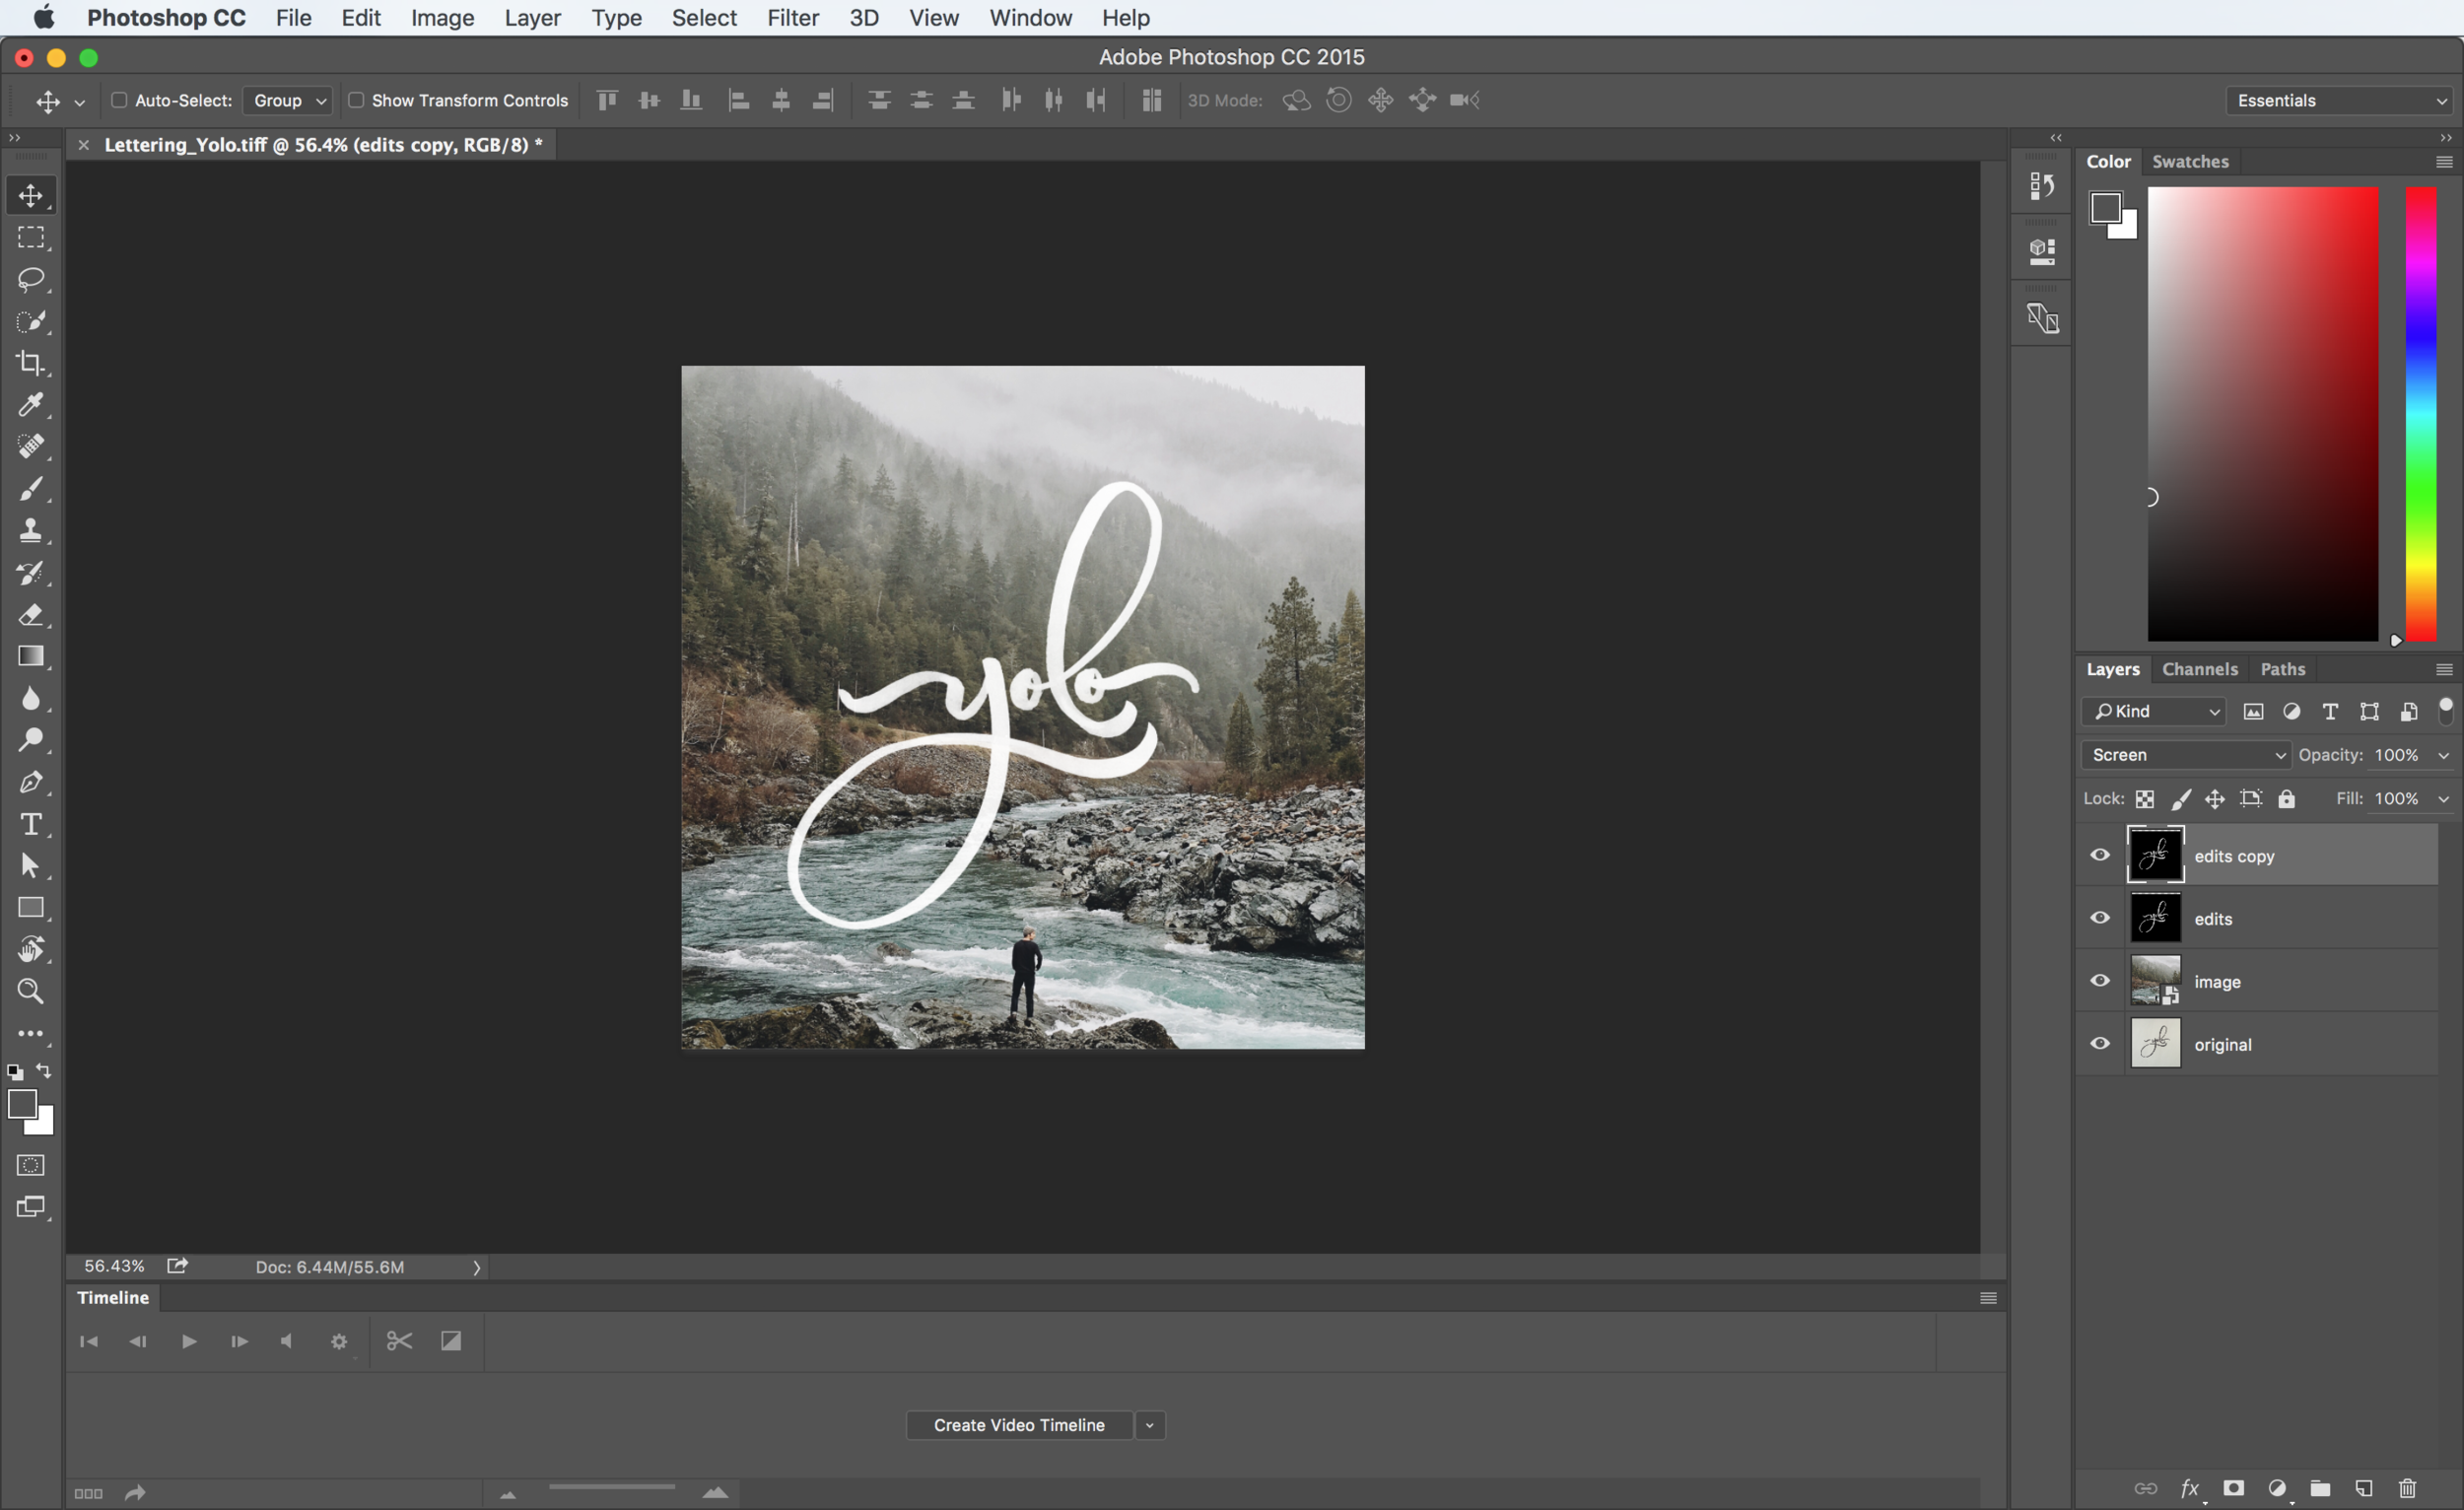2464x1510 pixels.
Task: Select the Crop tool
Action: 31,363
